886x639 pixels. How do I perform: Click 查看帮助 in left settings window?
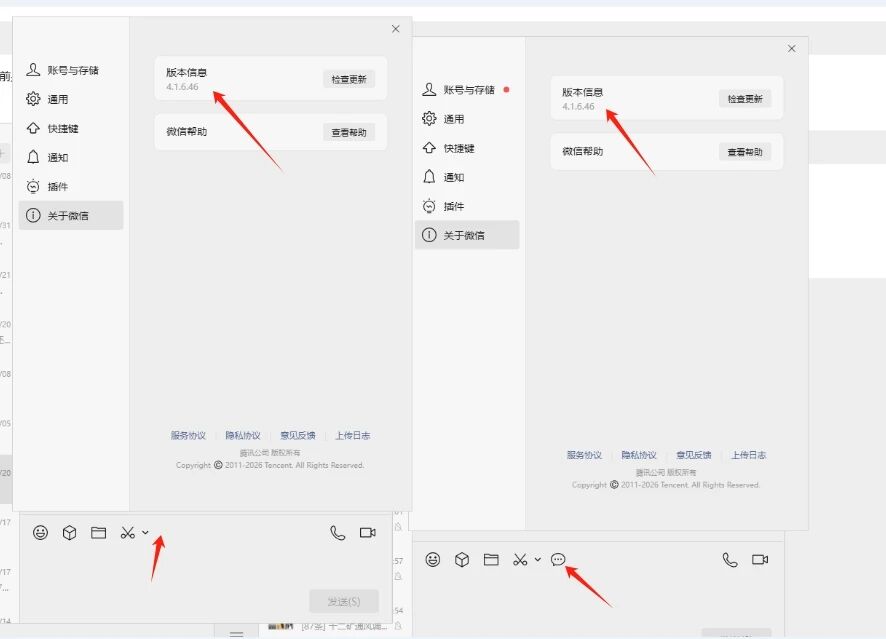349,132
